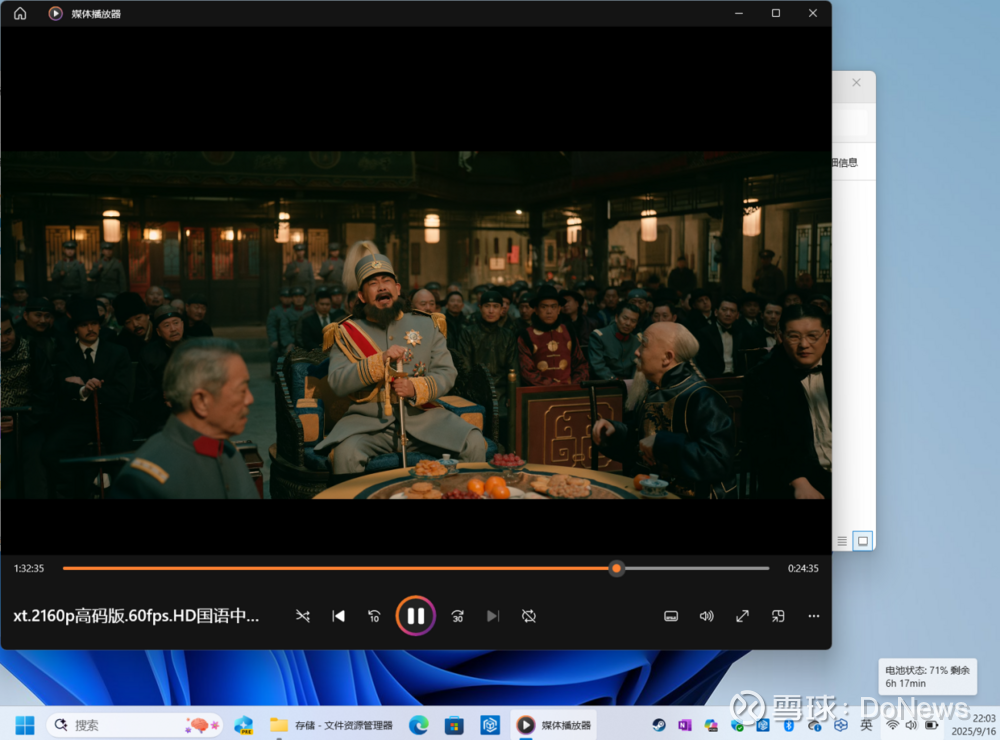Open the Wi-Fi network tray icon
This screenshot has width=1000, height=740.
point(892,725)
